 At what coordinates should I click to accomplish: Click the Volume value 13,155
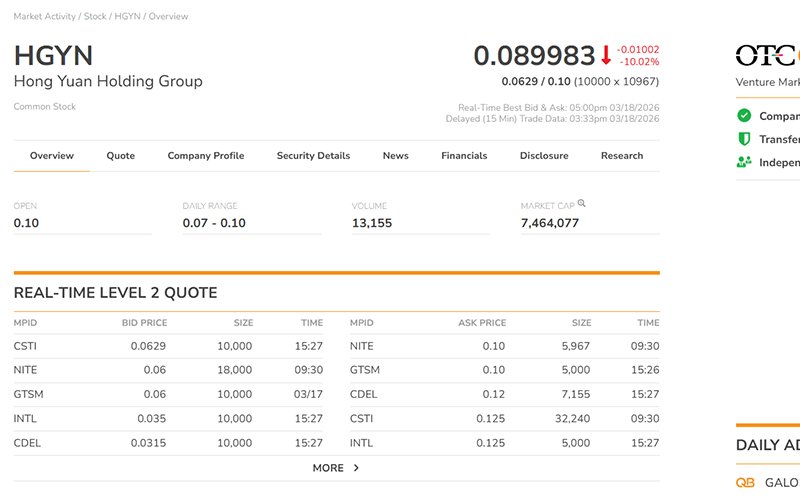click(371, 223)
